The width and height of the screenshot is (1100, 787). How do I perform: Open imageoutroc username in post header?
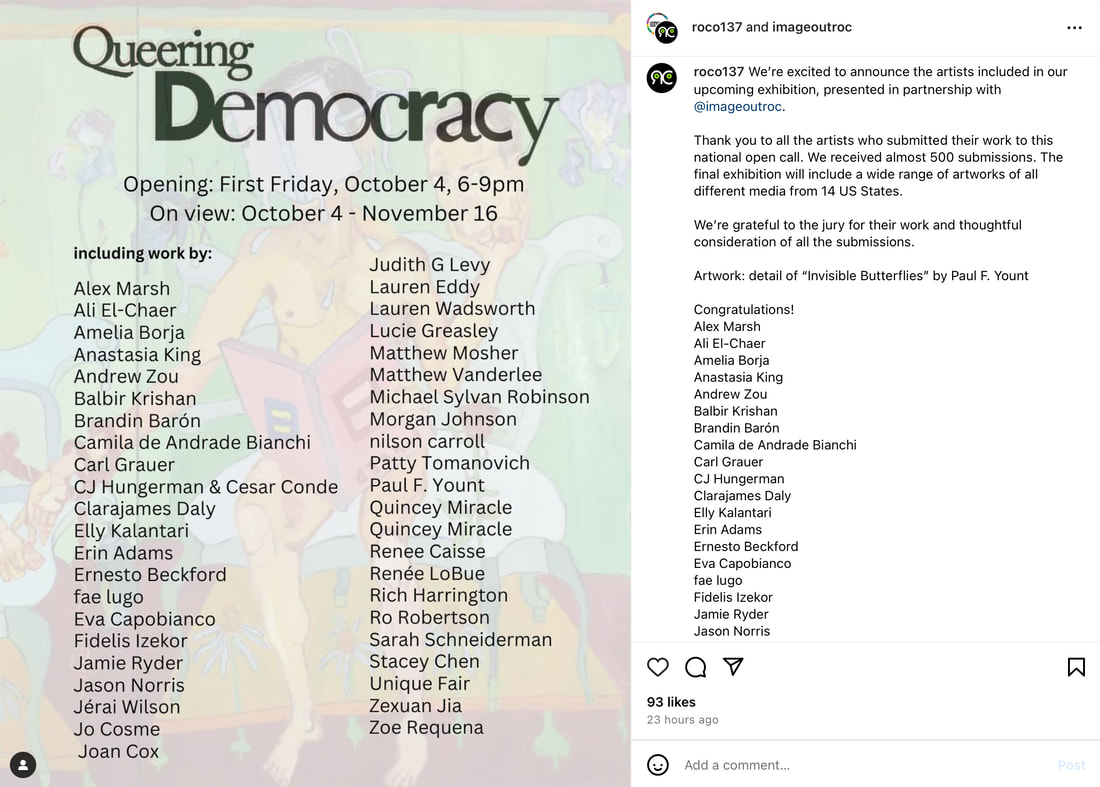812,27
